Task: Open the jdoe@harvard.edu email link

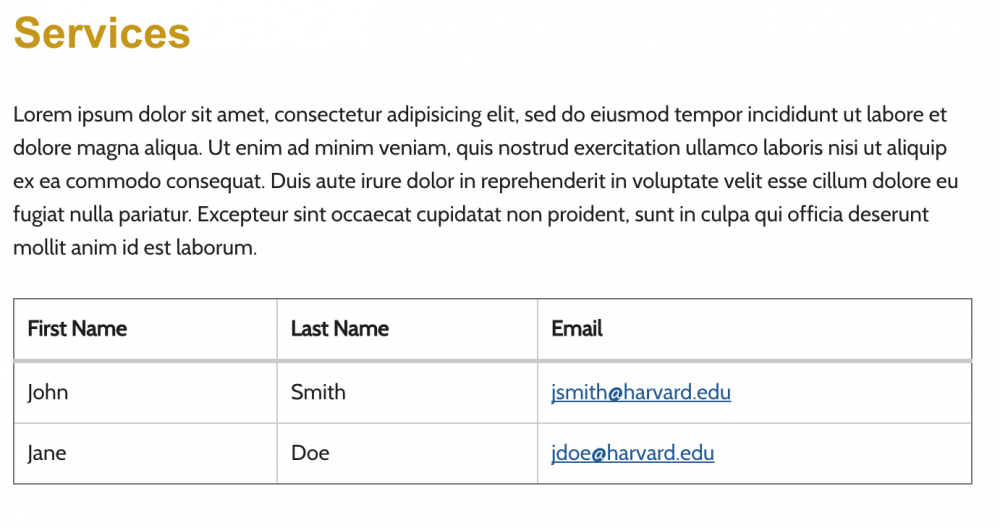Action: [632, 453]
